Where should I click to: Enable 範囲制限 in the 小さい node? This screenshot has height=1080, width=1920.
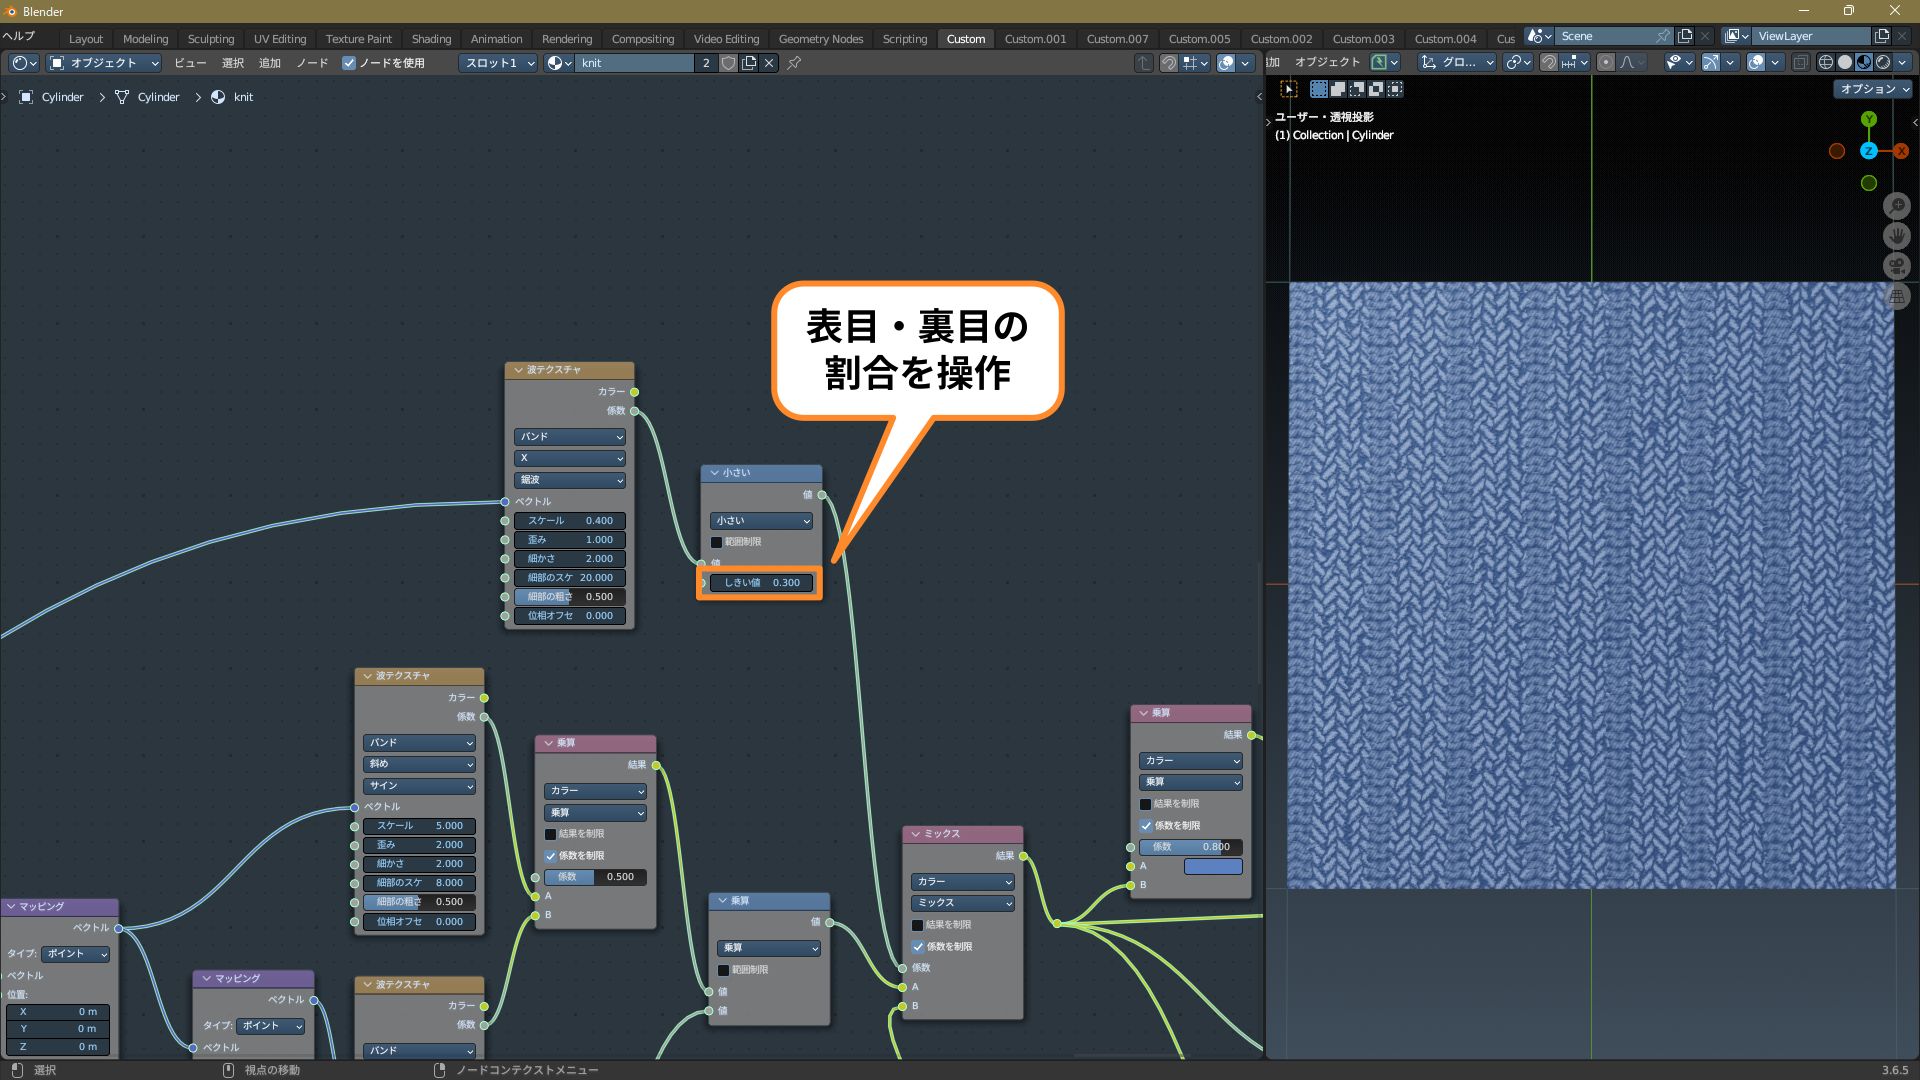click(x=716, y=542)
